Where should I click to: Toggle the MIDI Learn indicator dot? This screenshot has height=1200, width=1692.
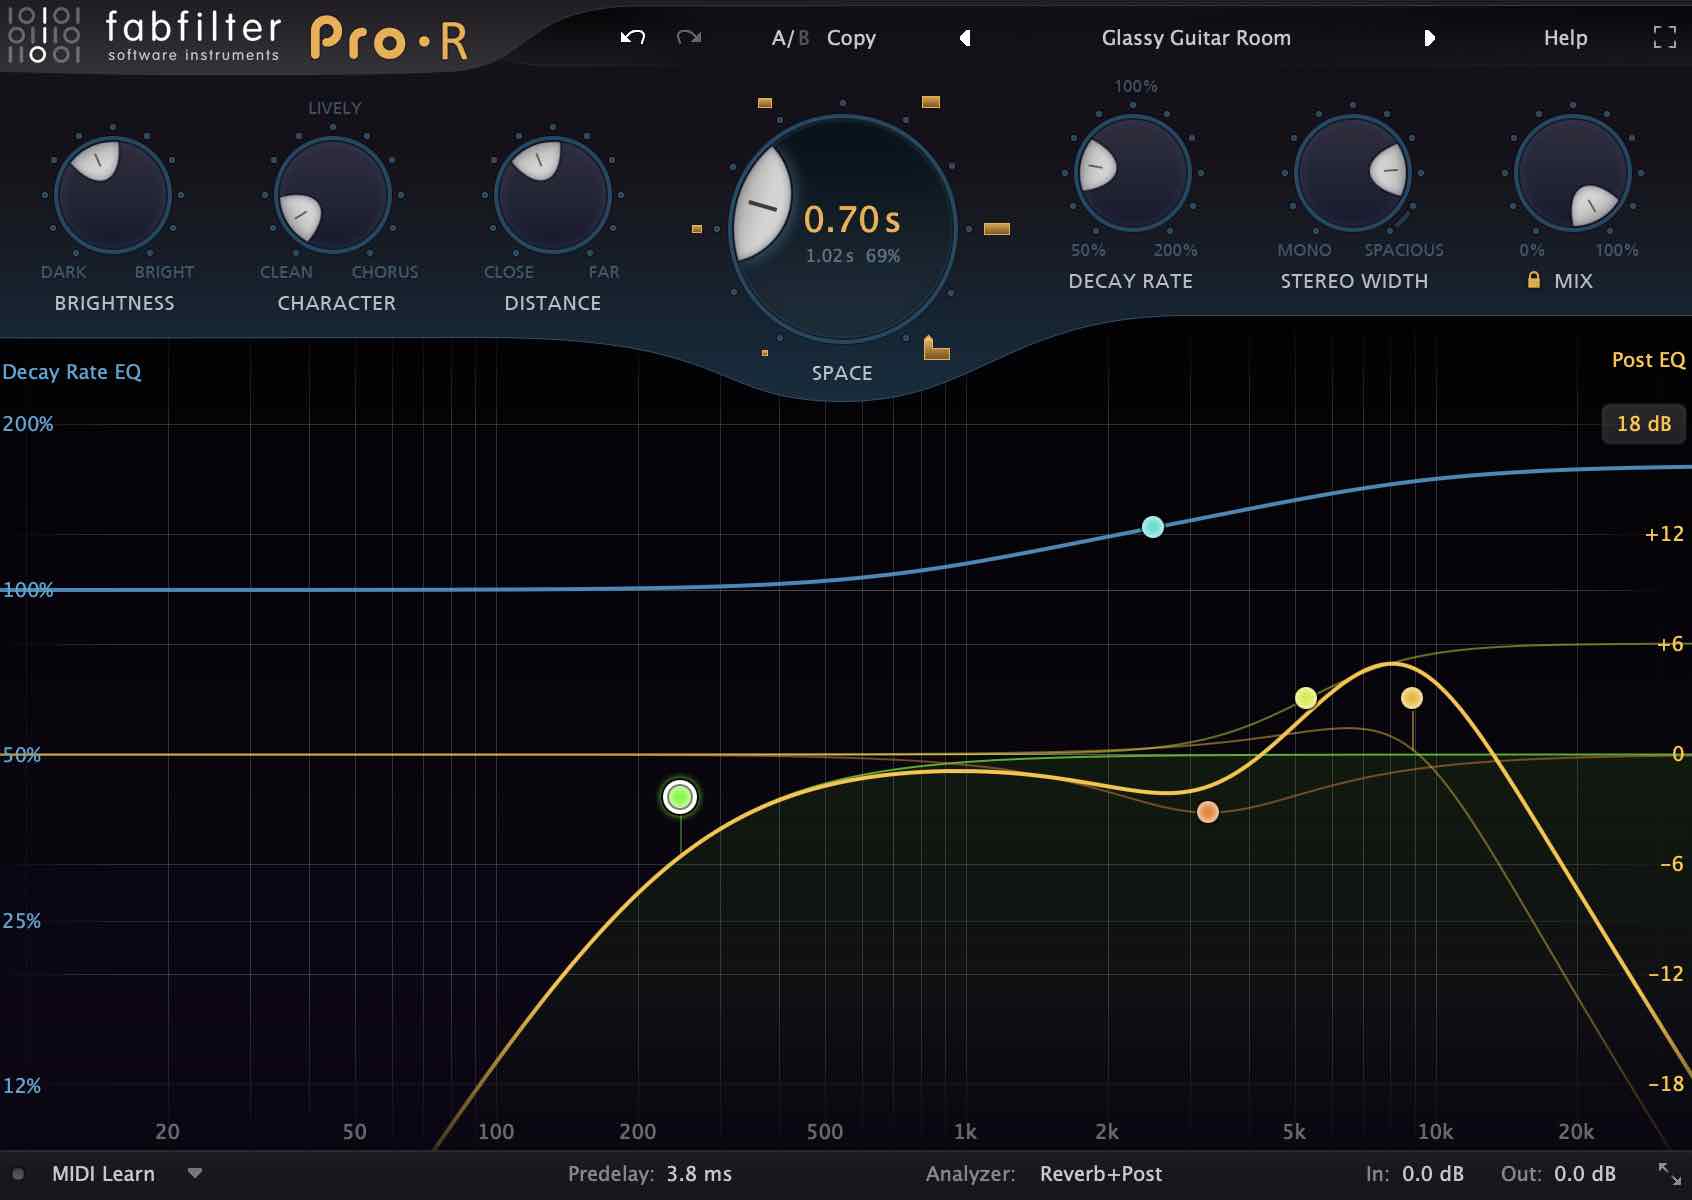coord(18,1174)
